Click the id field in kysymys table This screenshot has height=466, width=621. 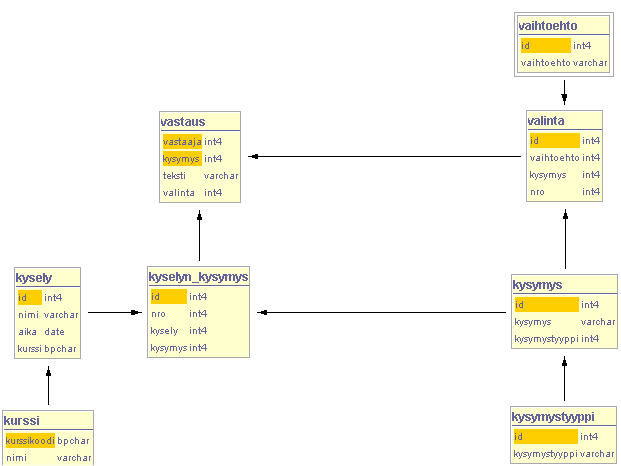[x=547, y=304]
